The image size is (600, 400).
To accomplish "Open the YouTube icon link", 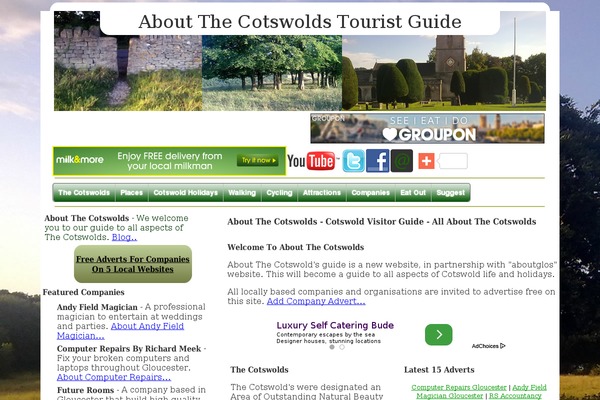I will (x=313, y=161).
